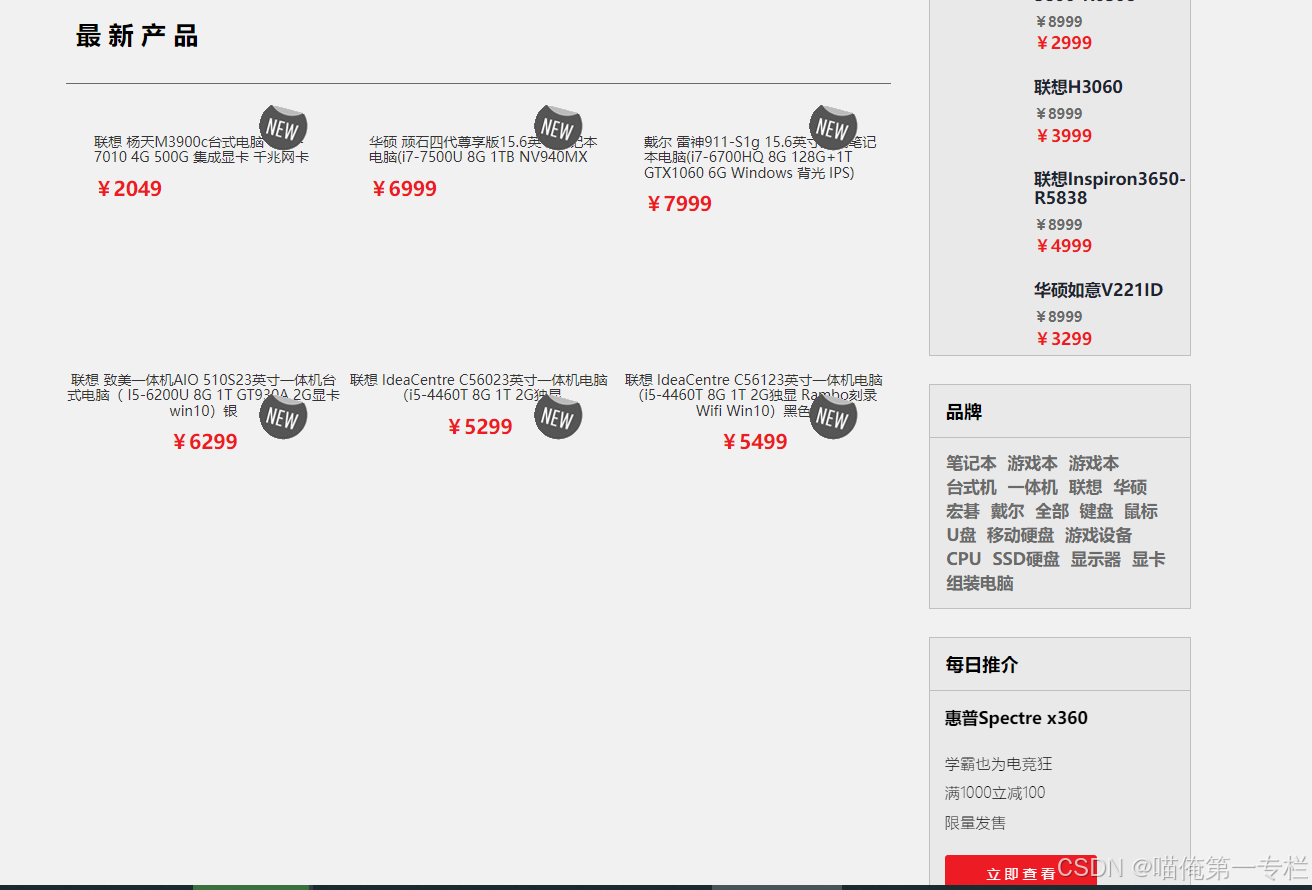Click sidebar sale price ¥3299
This screenshot has height=890, width=1312.
pos(1063,339)
